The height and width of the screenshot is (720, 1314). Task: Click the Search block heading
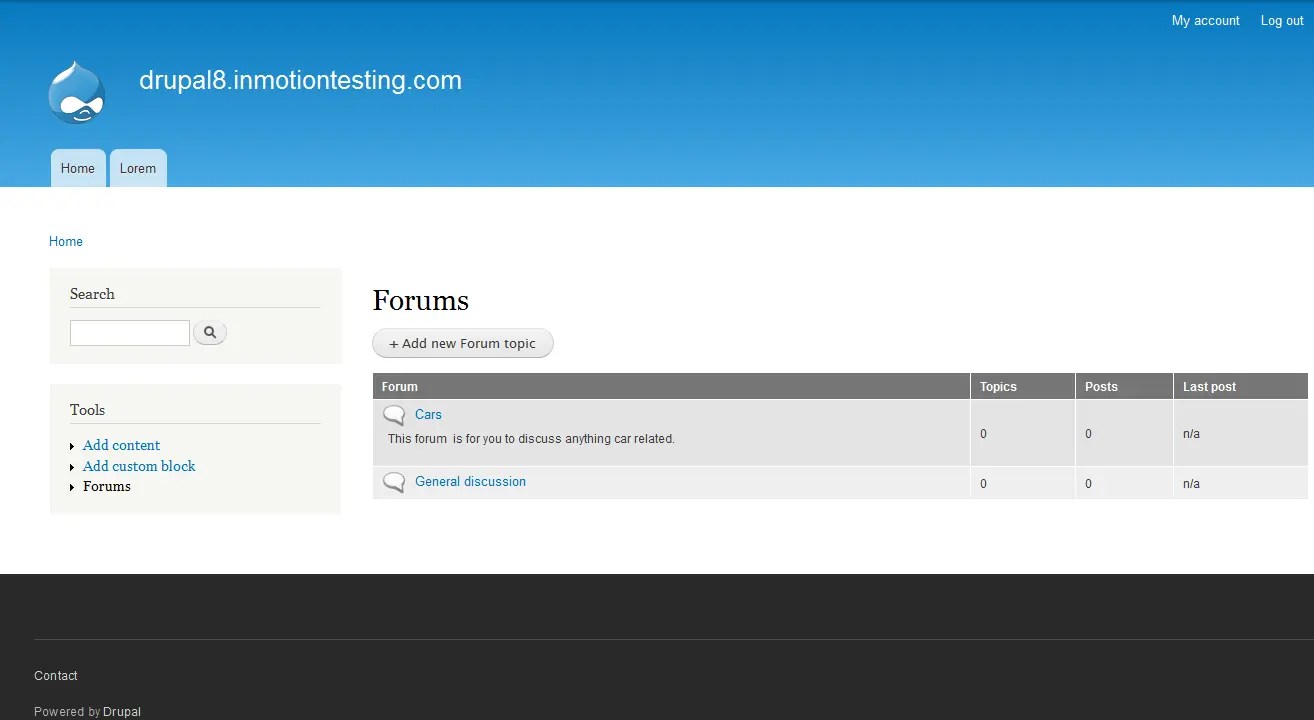92,294
